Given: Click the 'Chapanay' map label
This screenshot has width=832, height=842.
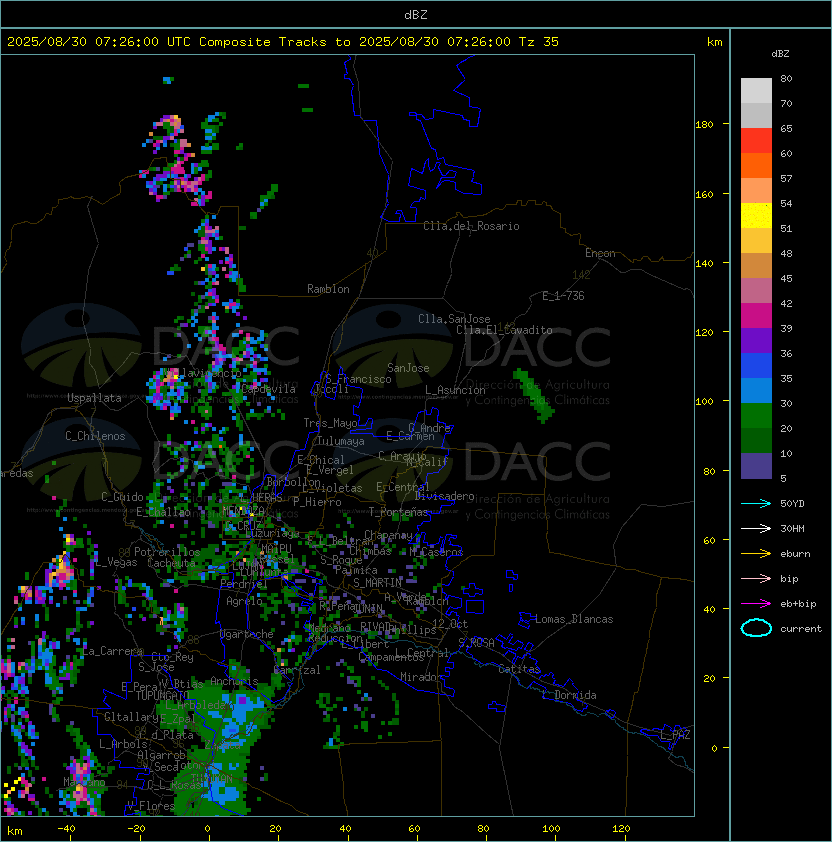Looking at the screenshot, I should click(388, 535).
